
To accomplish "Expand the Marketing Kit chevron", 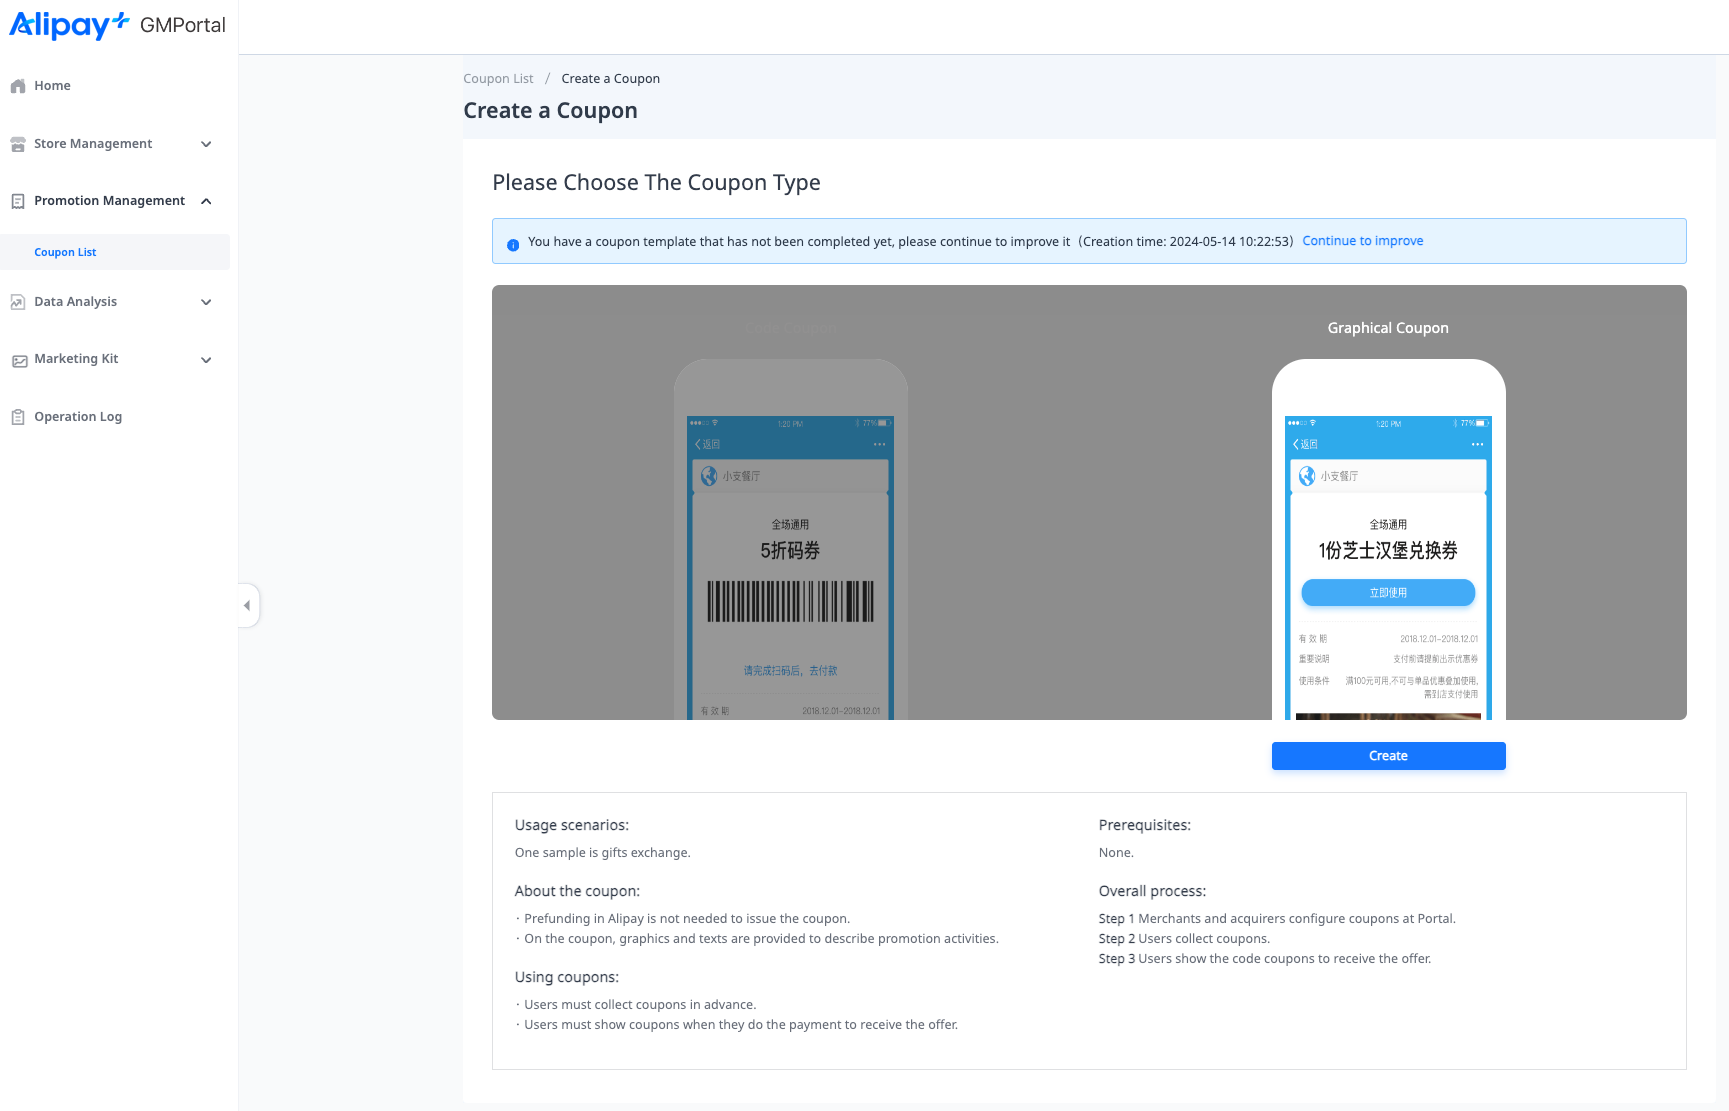I will (x=206, y=360).
